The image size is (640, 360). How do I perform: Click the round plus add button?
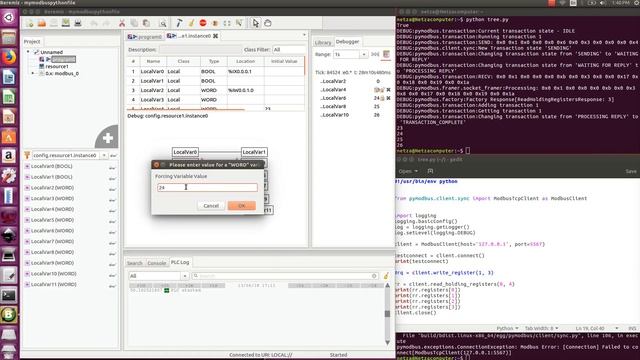pyautogui.click(x=107, y=138)
